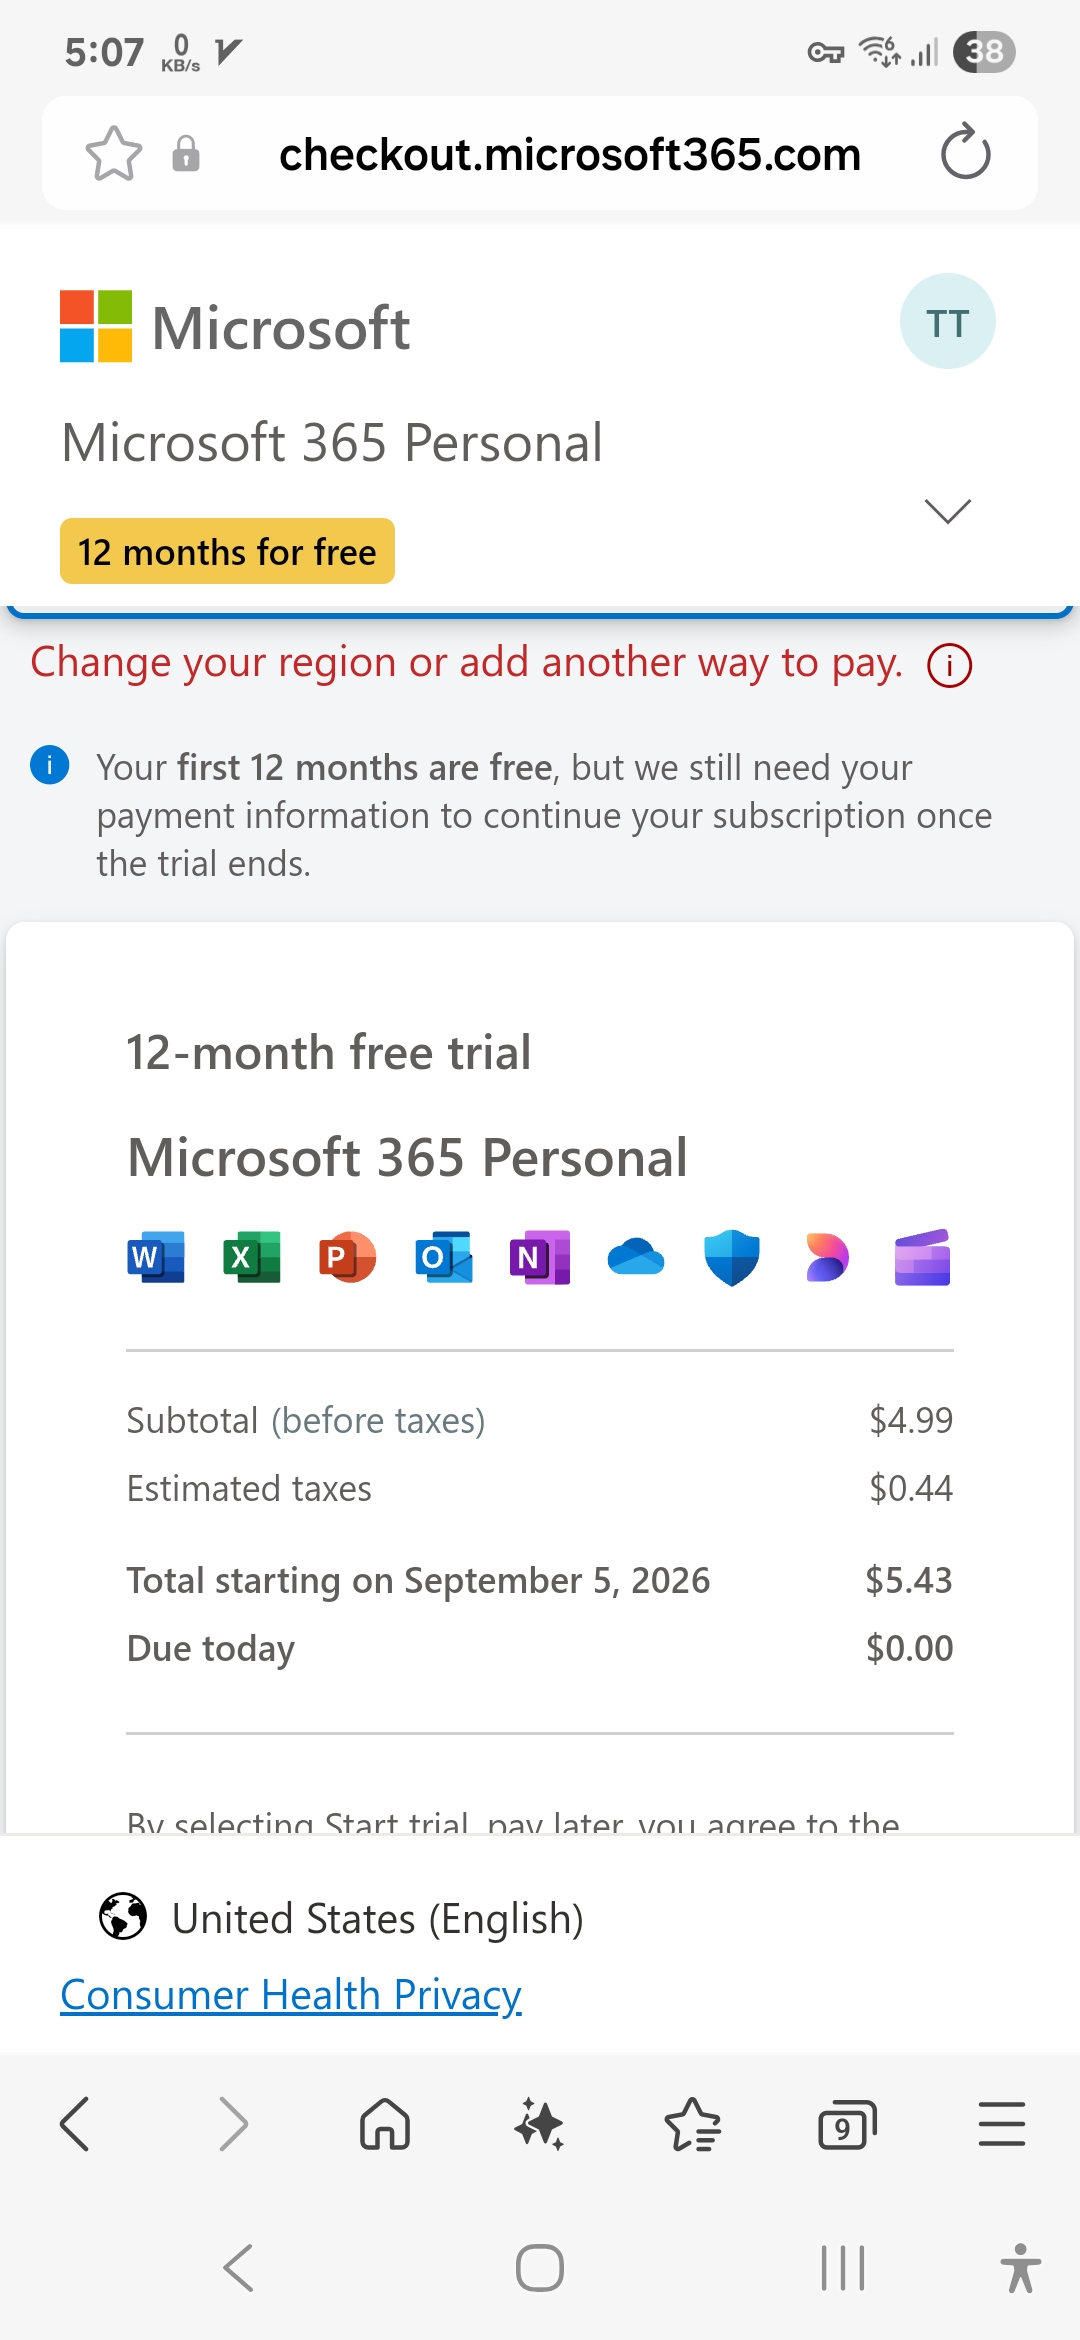Bookmark page with the address bar star
This screenshot has height=2340, width=1080.
tap(114, 154)
